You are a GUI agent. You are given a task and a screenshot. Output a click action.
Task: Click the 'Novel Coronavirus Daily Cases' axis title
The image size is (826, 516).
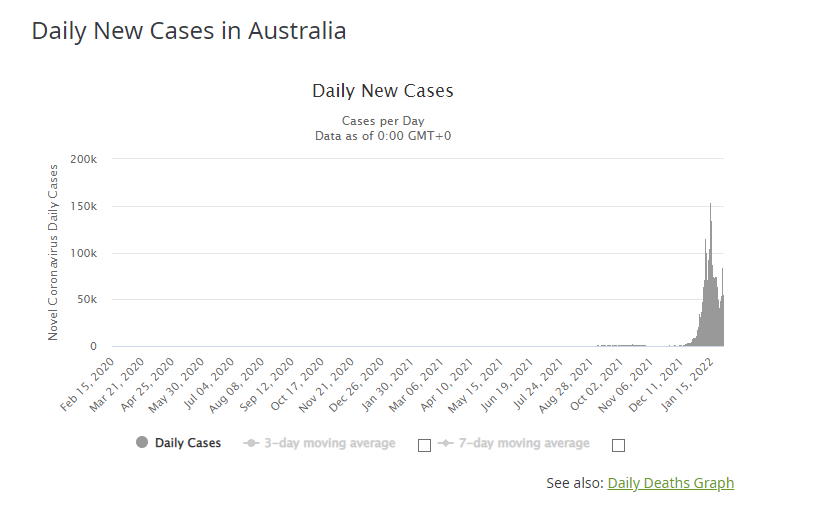(54, 253)
